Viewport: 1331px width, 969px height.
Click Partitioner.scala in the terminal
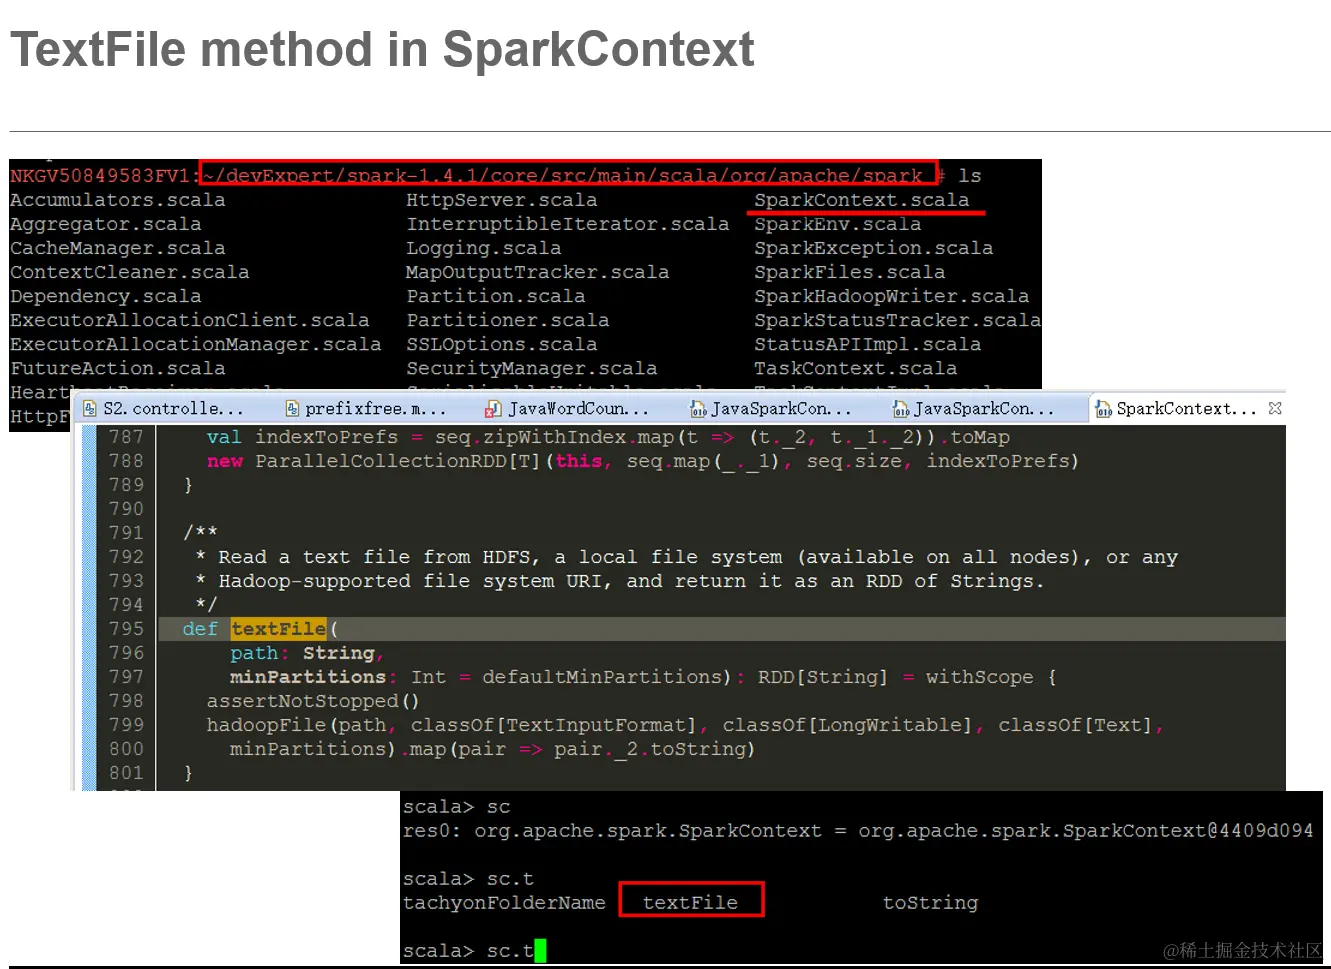coord(508,320)
